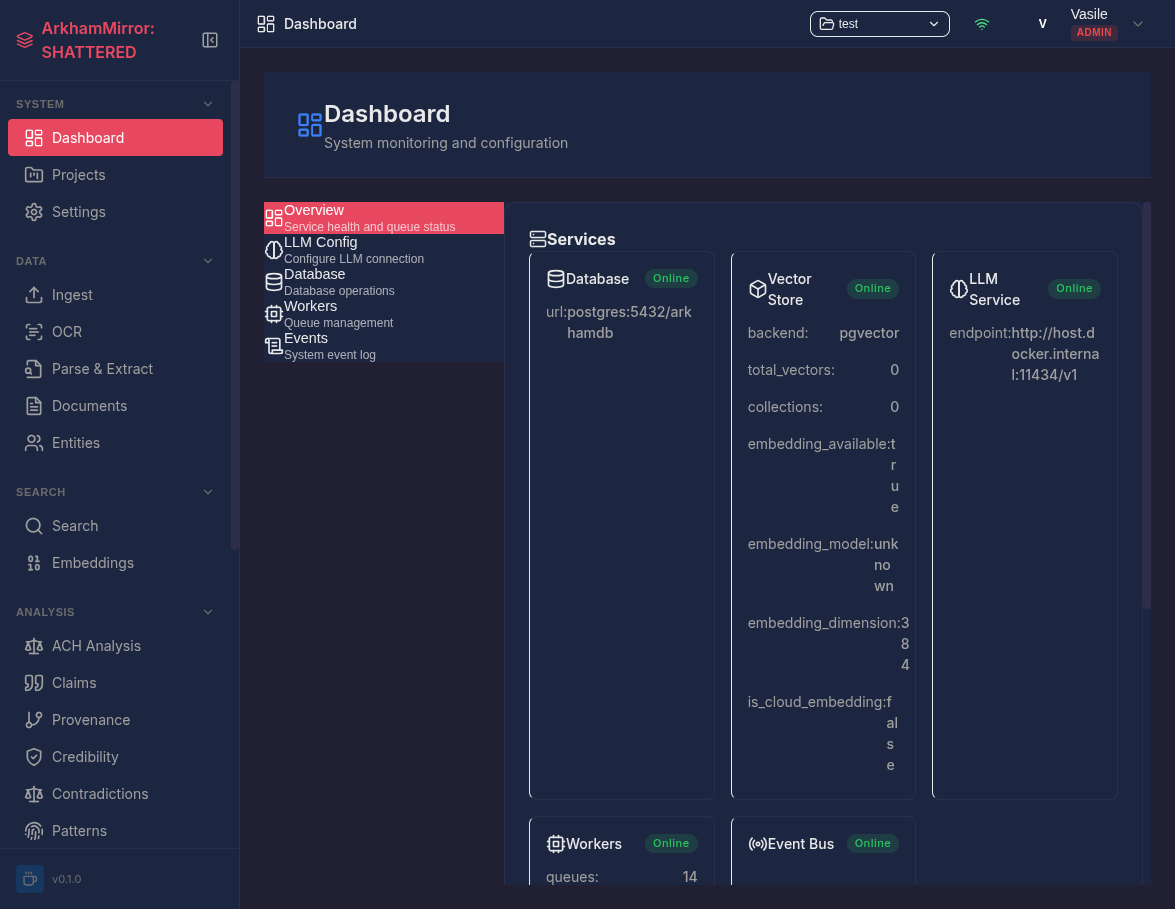
Task: Open the V user avatar
Action: pos(1042,24)
